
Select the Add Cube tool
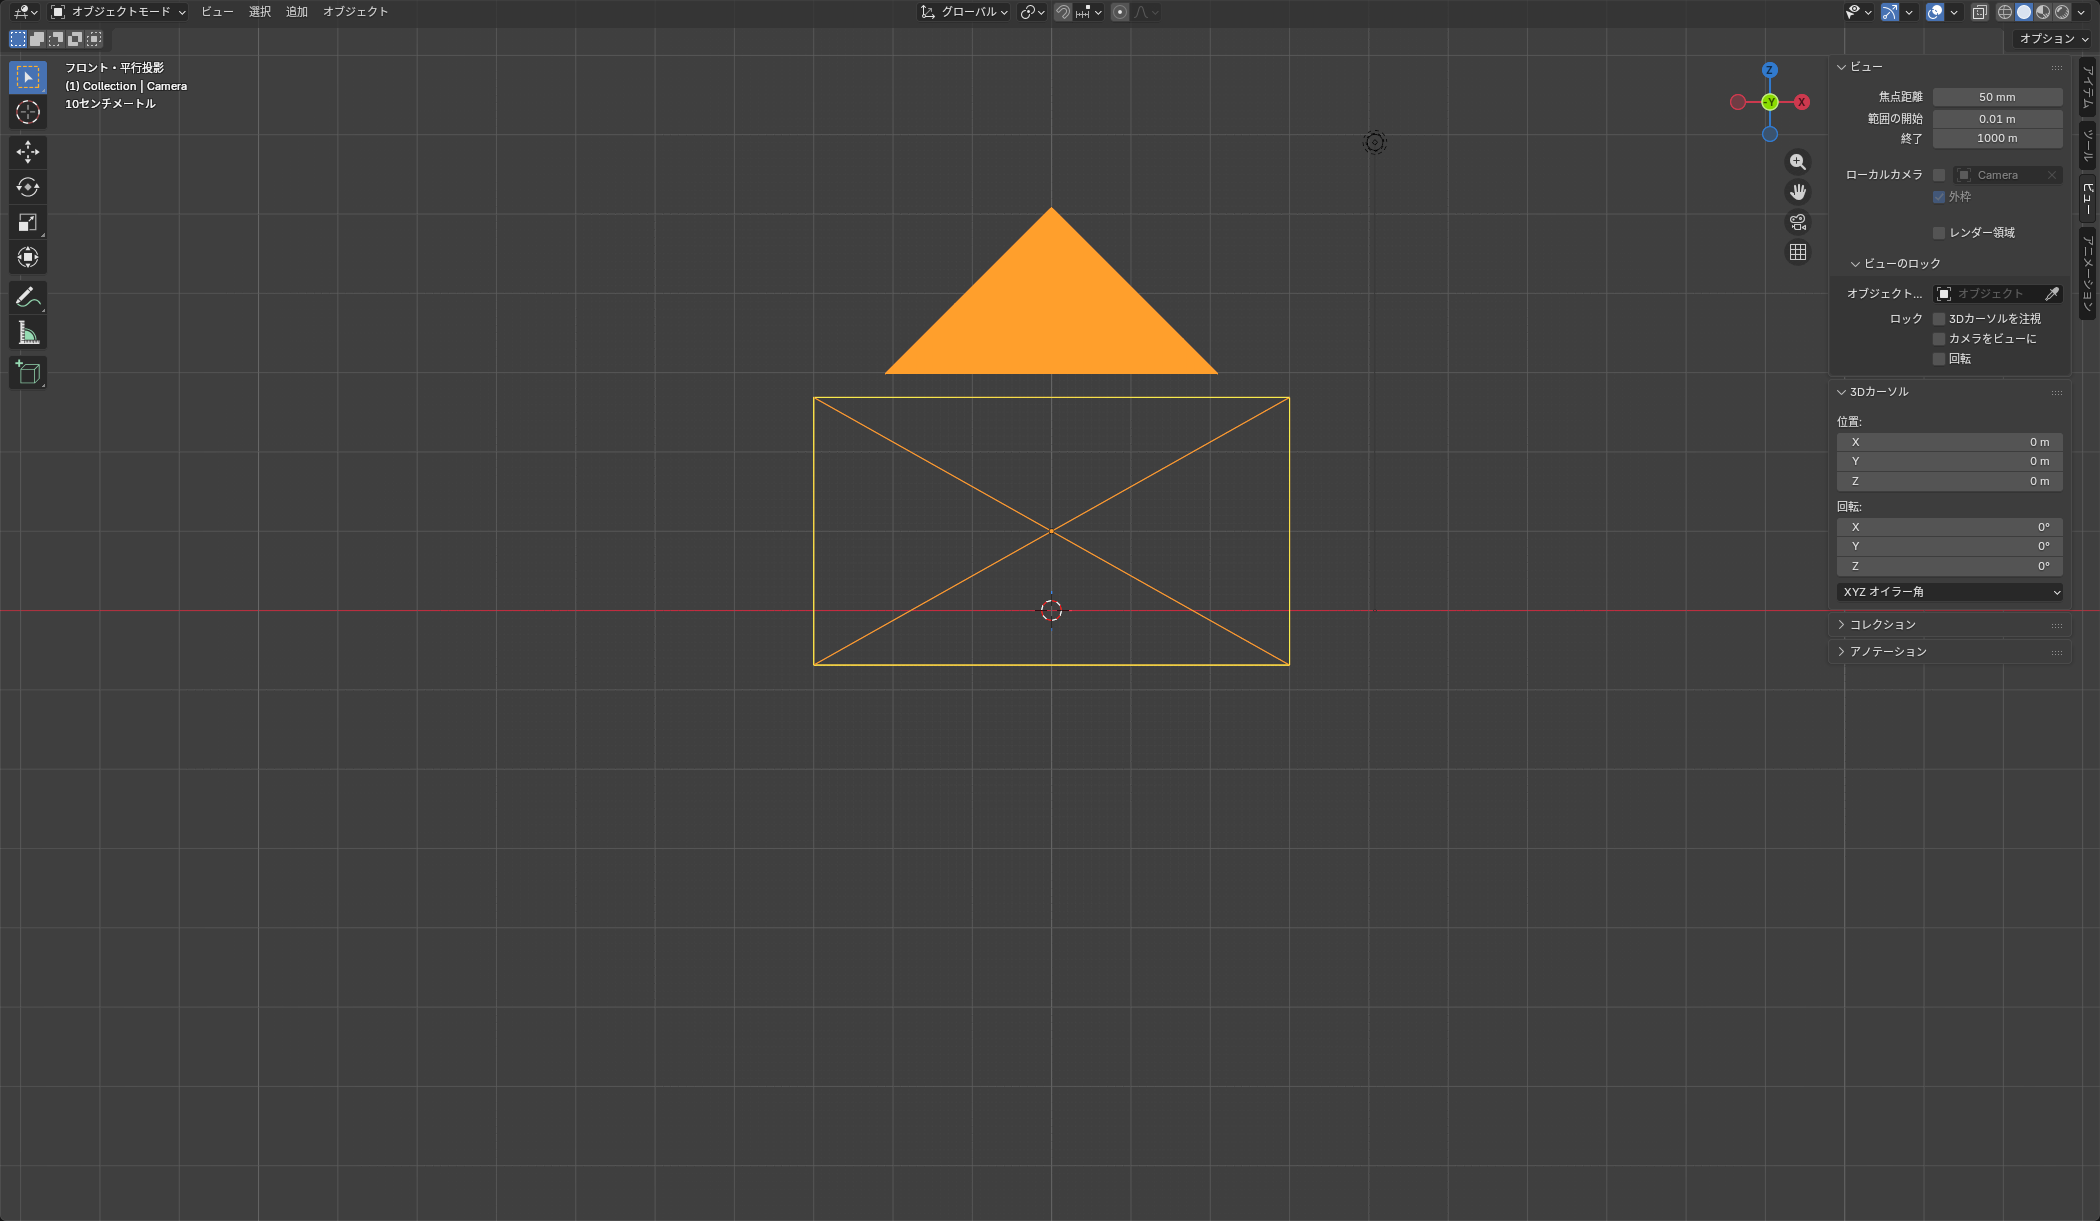point(28,372)
